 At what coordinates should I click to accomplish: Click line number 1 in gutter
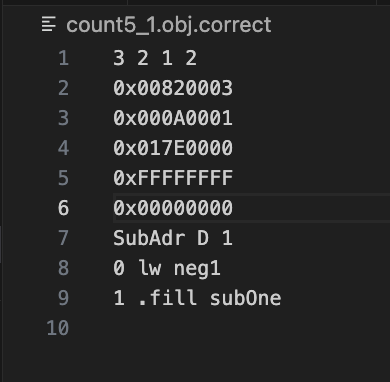click(64, 58)
